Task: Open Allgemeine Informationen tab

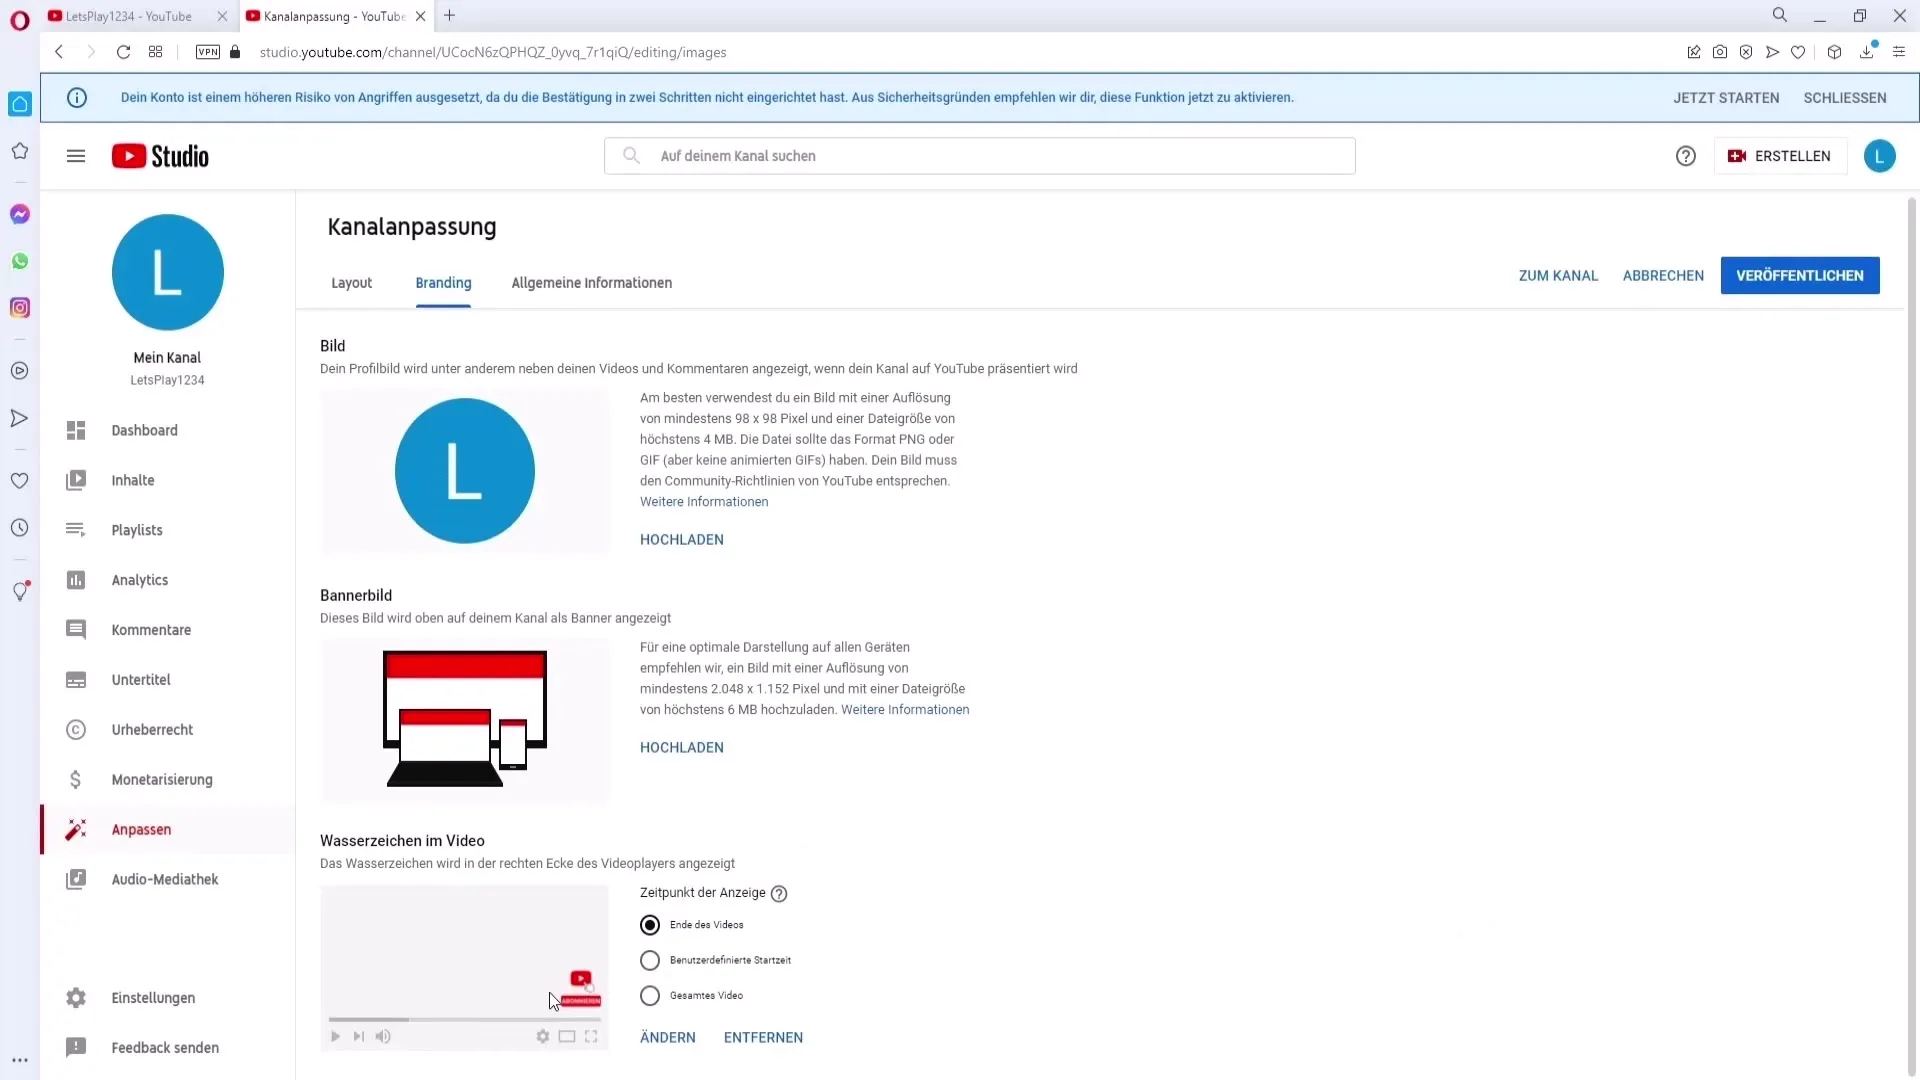Action: point(592,282)
